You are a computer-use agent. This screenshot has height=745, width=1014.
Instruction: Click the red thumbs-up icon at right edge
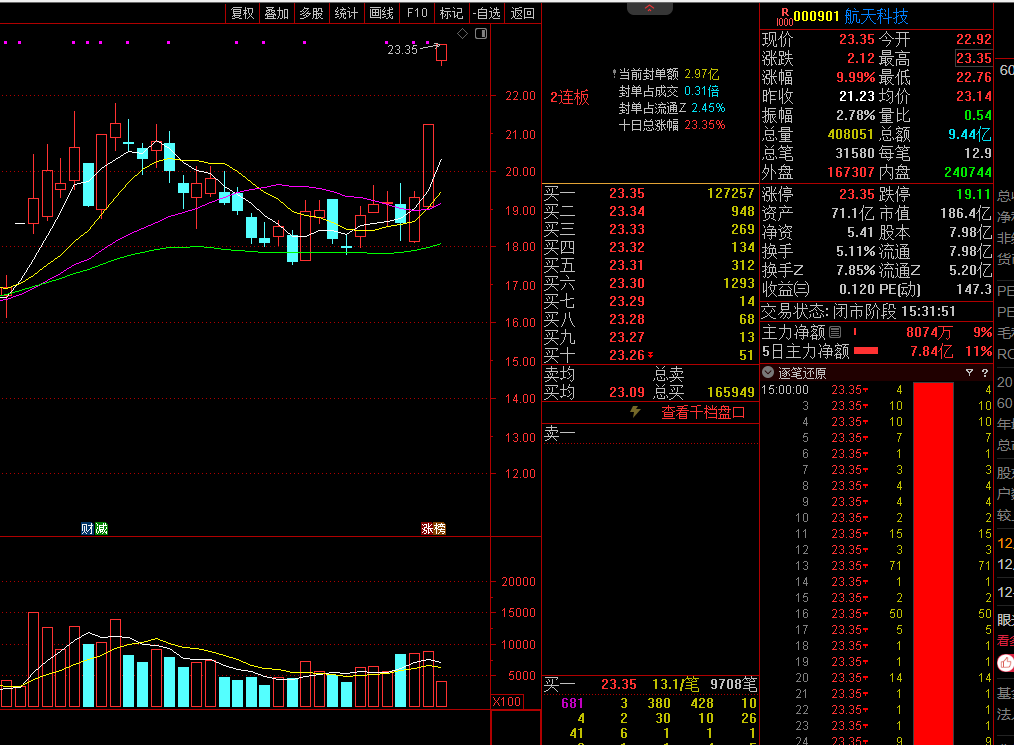tap(1006, 663)
